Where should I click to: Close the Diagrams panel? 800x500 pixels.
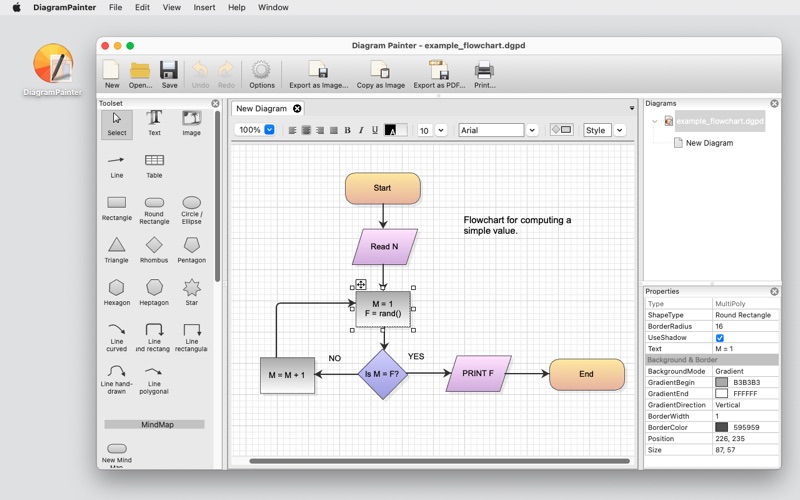coord(774,104)
